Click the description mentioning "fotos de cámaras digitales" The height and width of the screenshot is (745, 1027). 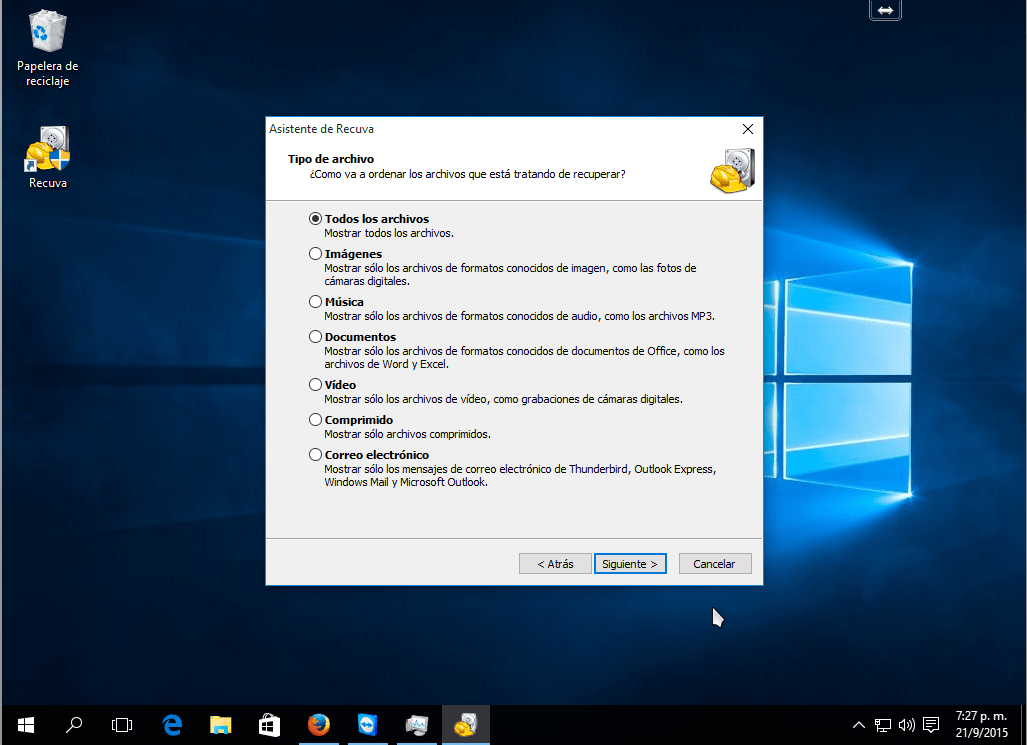pos(510,274)
